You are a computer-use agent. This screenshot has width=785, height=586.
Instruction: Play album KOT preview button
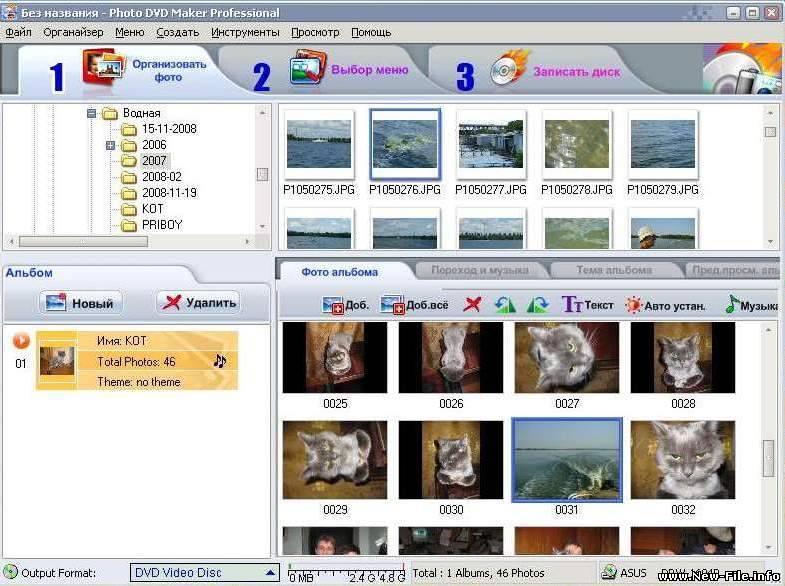tap(21, 341)
